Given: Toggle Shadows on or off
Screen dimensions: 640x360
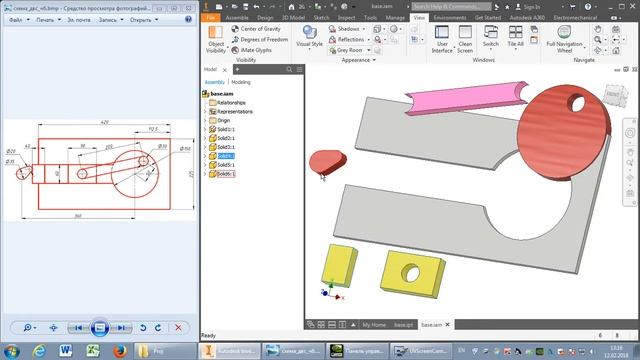Looking at the screenshot, I should point(344,29).
